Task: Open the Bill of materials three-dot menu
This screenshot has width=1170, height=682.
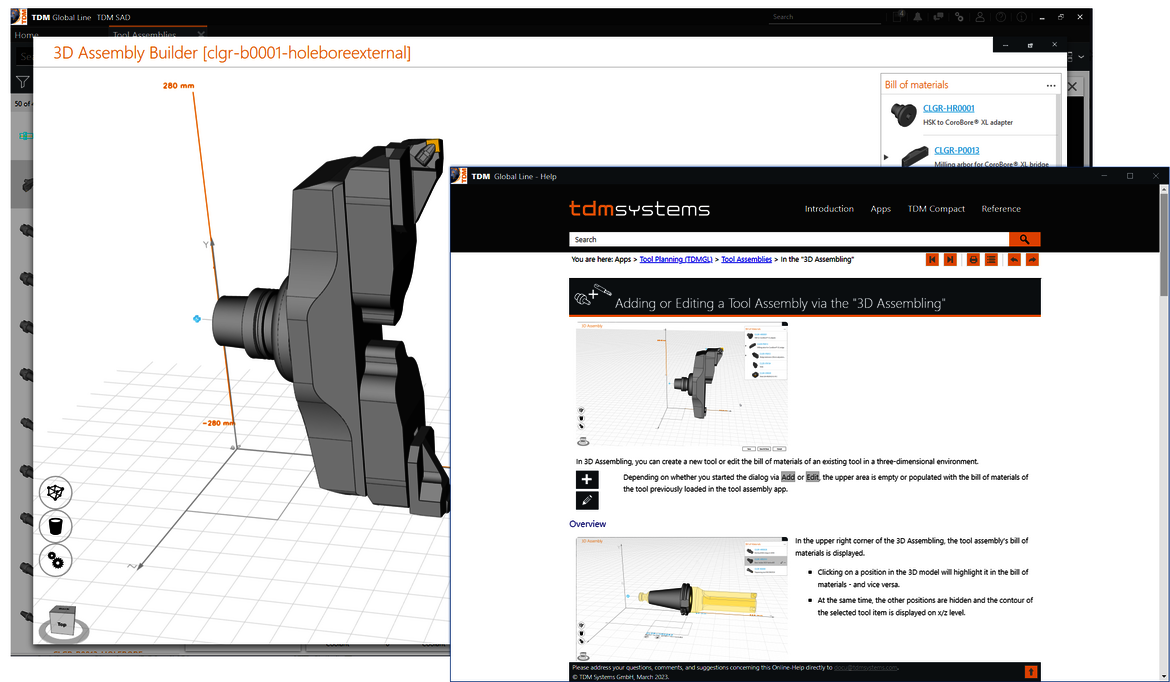Action: [1051, 86]
